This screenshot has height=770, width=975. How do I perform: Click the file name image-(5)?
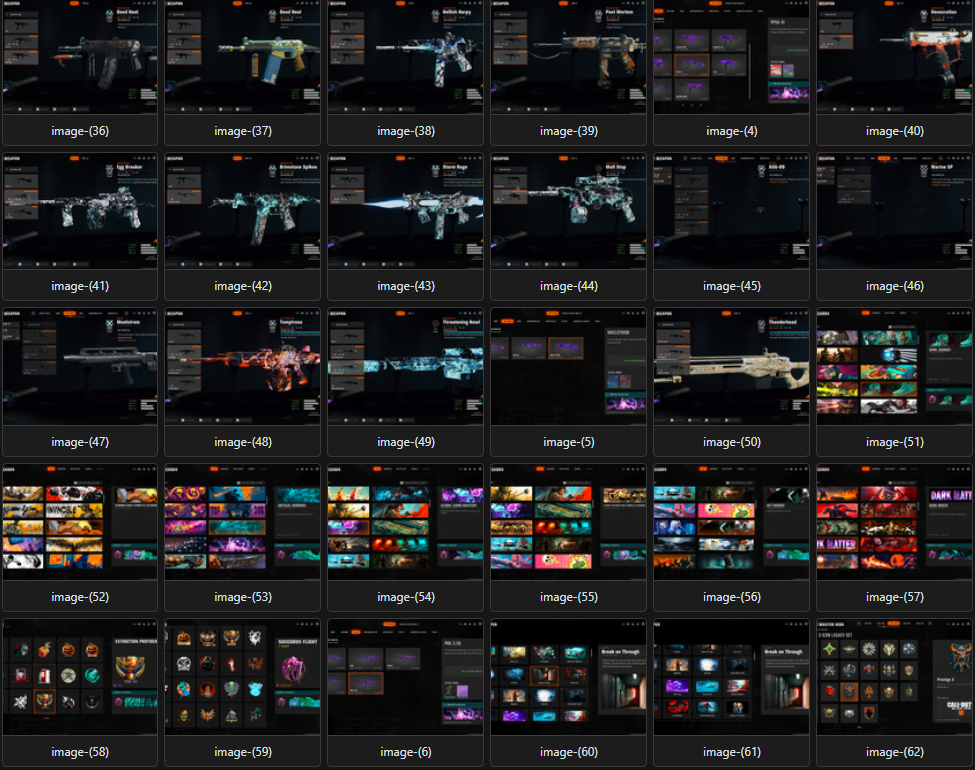point(568,442)
